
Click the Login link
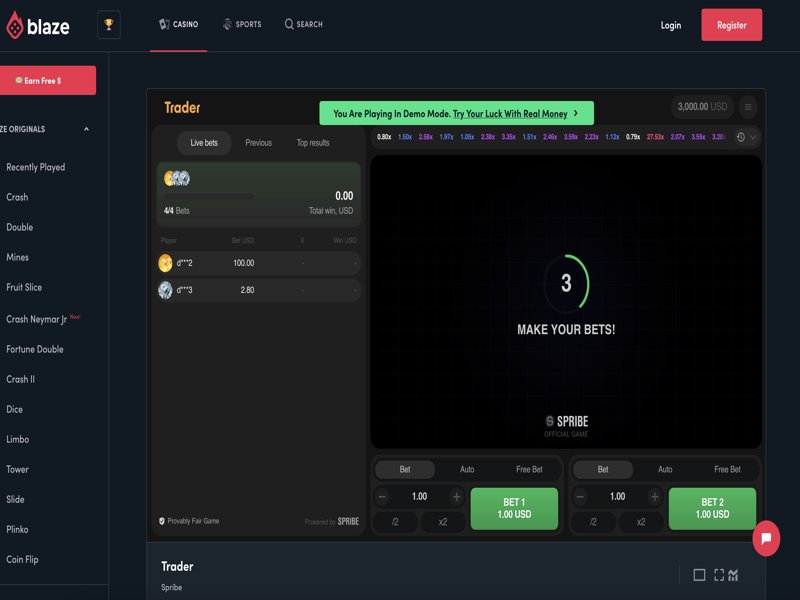pos(670,25)
